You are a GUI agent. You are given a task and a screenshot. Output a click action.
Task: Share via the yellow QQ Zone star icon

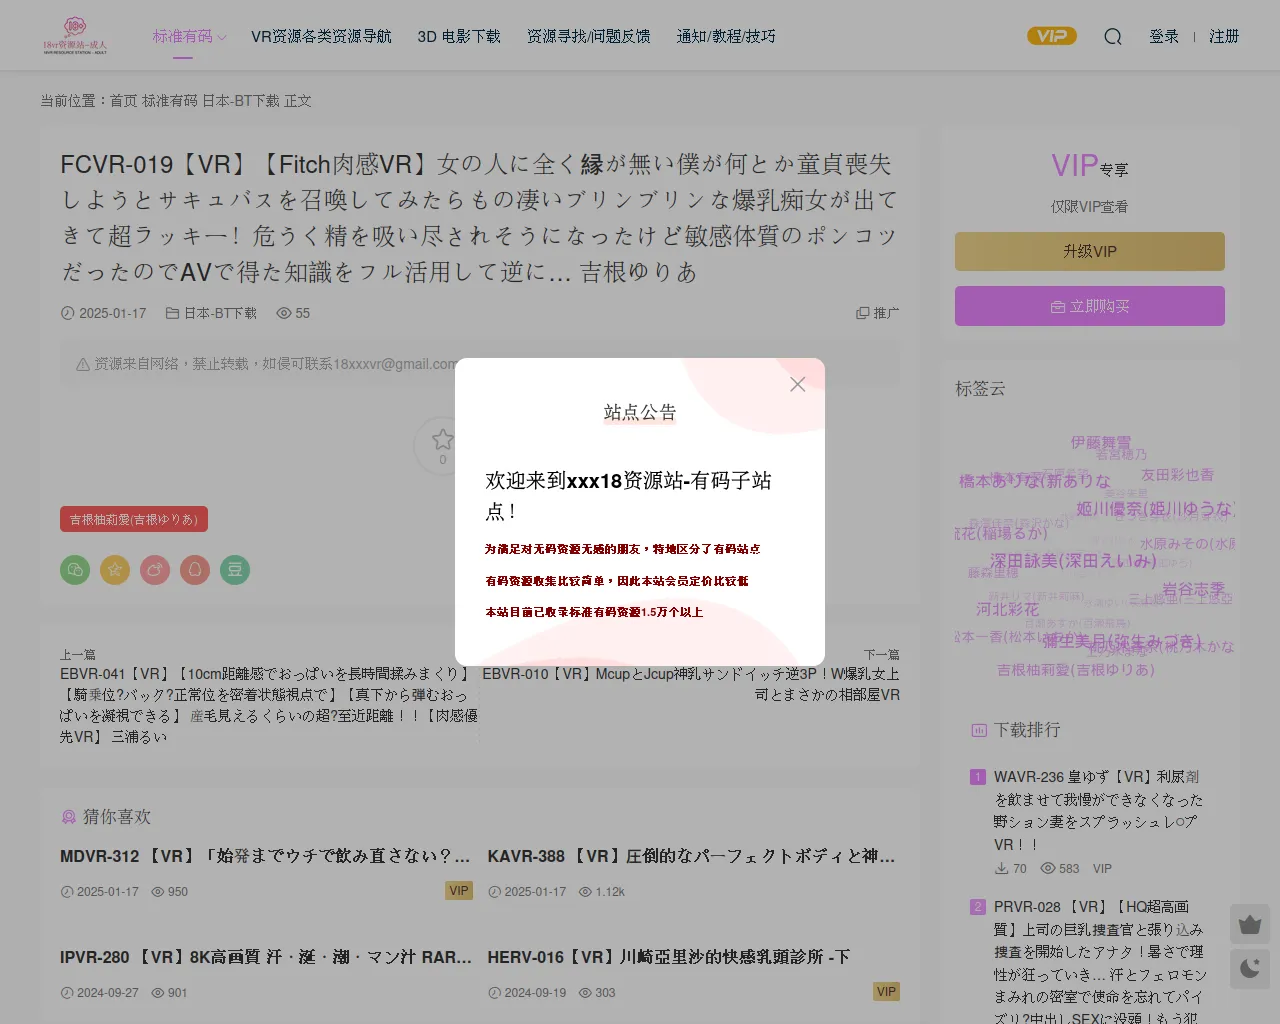tap(115, 570)
